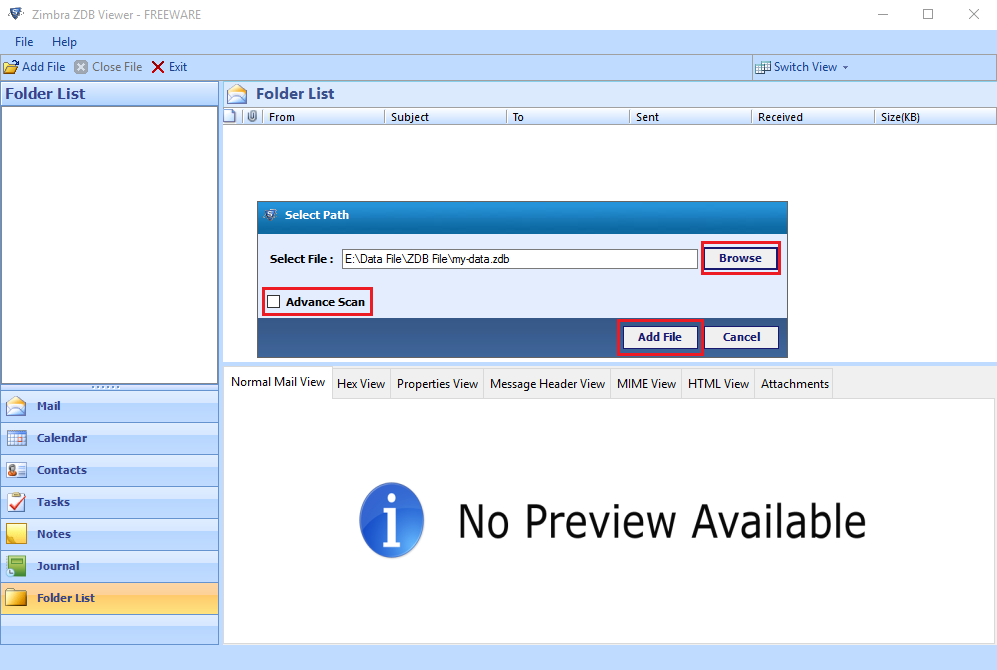Click the sidebar splitter grip dots
Screen dimensions: 997x670
coord(106,387)
